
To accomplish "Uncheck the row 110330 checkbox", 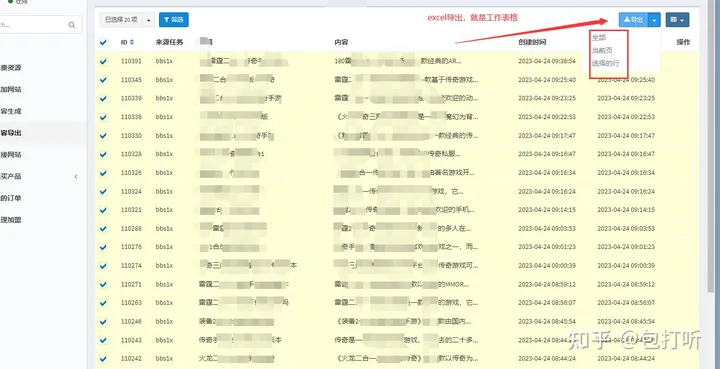I will pos(103,135).
